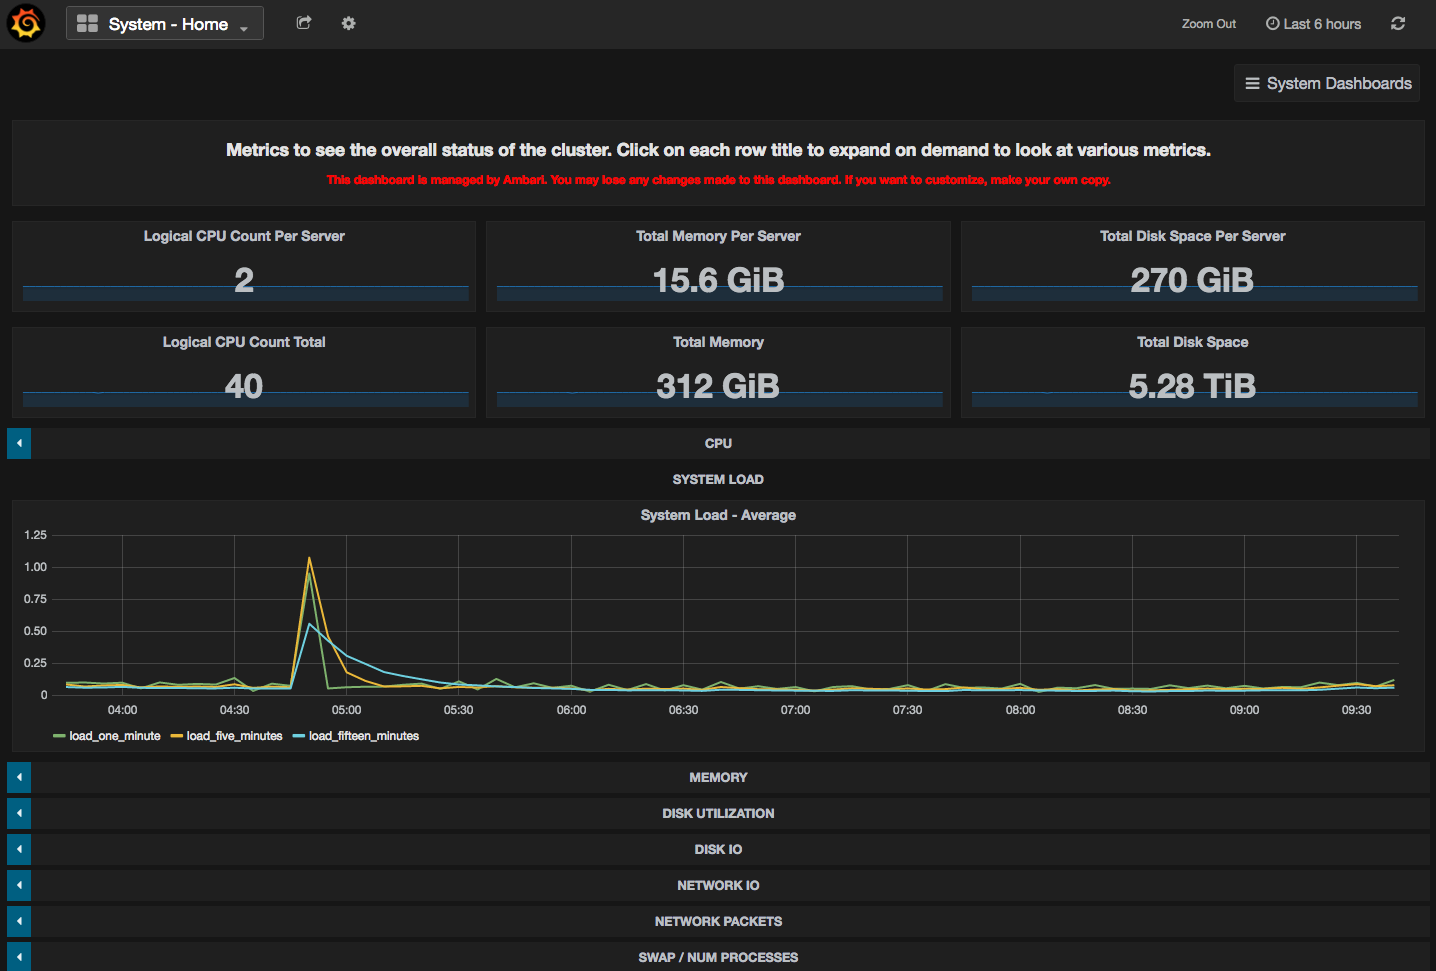Open color picker for load_five_minutes yellow swatch
Screen dimensions: 1436x971
(177, 736)
